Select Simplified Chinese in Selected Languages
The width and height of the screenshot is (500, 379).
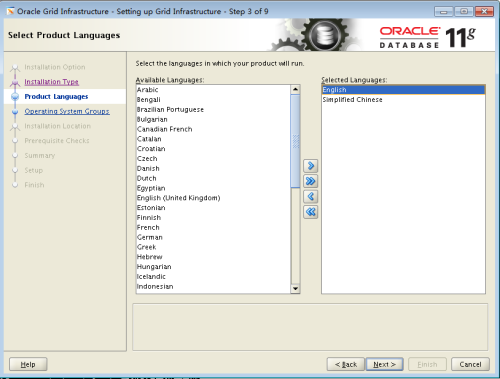coord(403,100)
